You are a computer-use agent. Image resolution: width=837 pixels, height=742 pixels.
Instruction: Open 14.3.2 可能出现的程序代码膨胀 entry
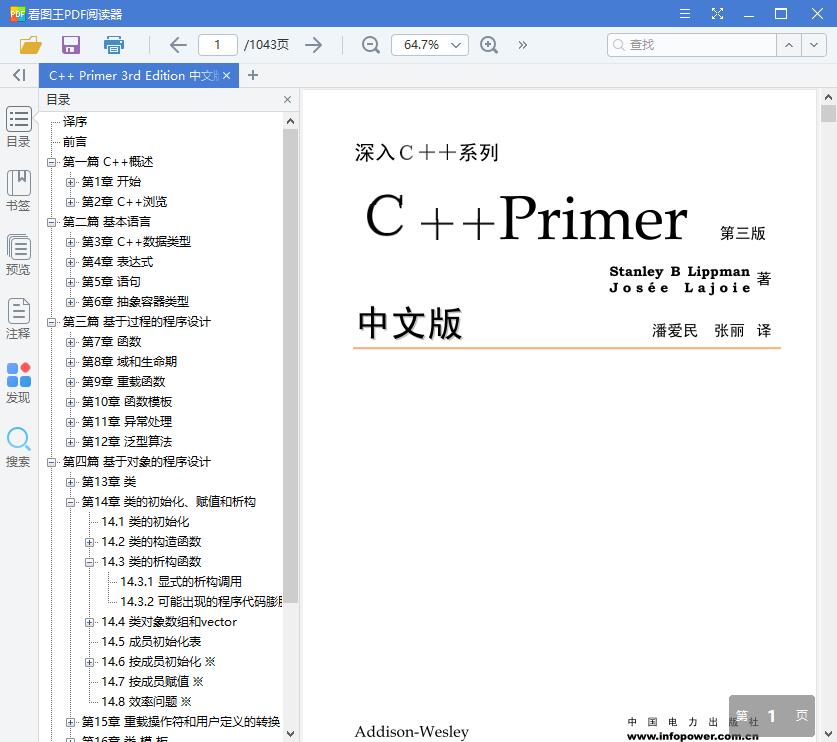[x=201, y=602]
